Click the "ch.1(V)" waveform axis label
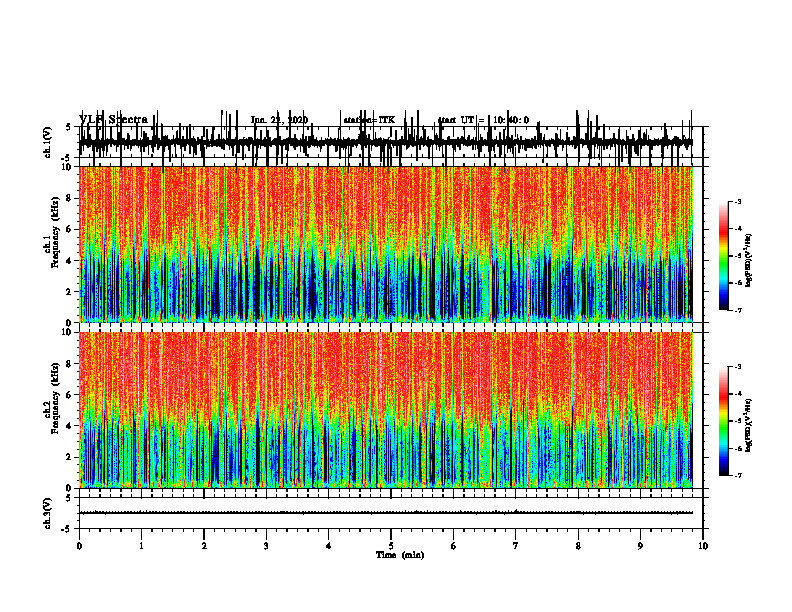Screen dimensions: 792x612 point(48,142)
